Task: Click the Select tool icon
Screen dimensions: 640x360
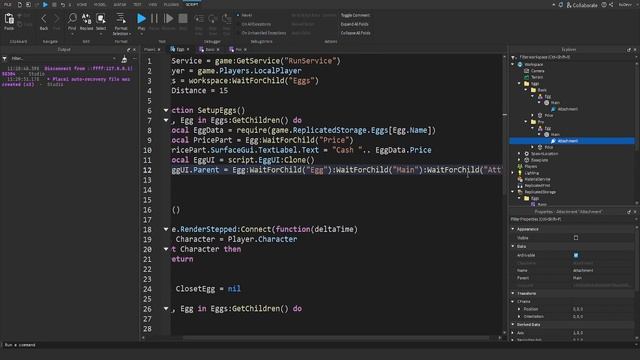Action: click(101, 18)
